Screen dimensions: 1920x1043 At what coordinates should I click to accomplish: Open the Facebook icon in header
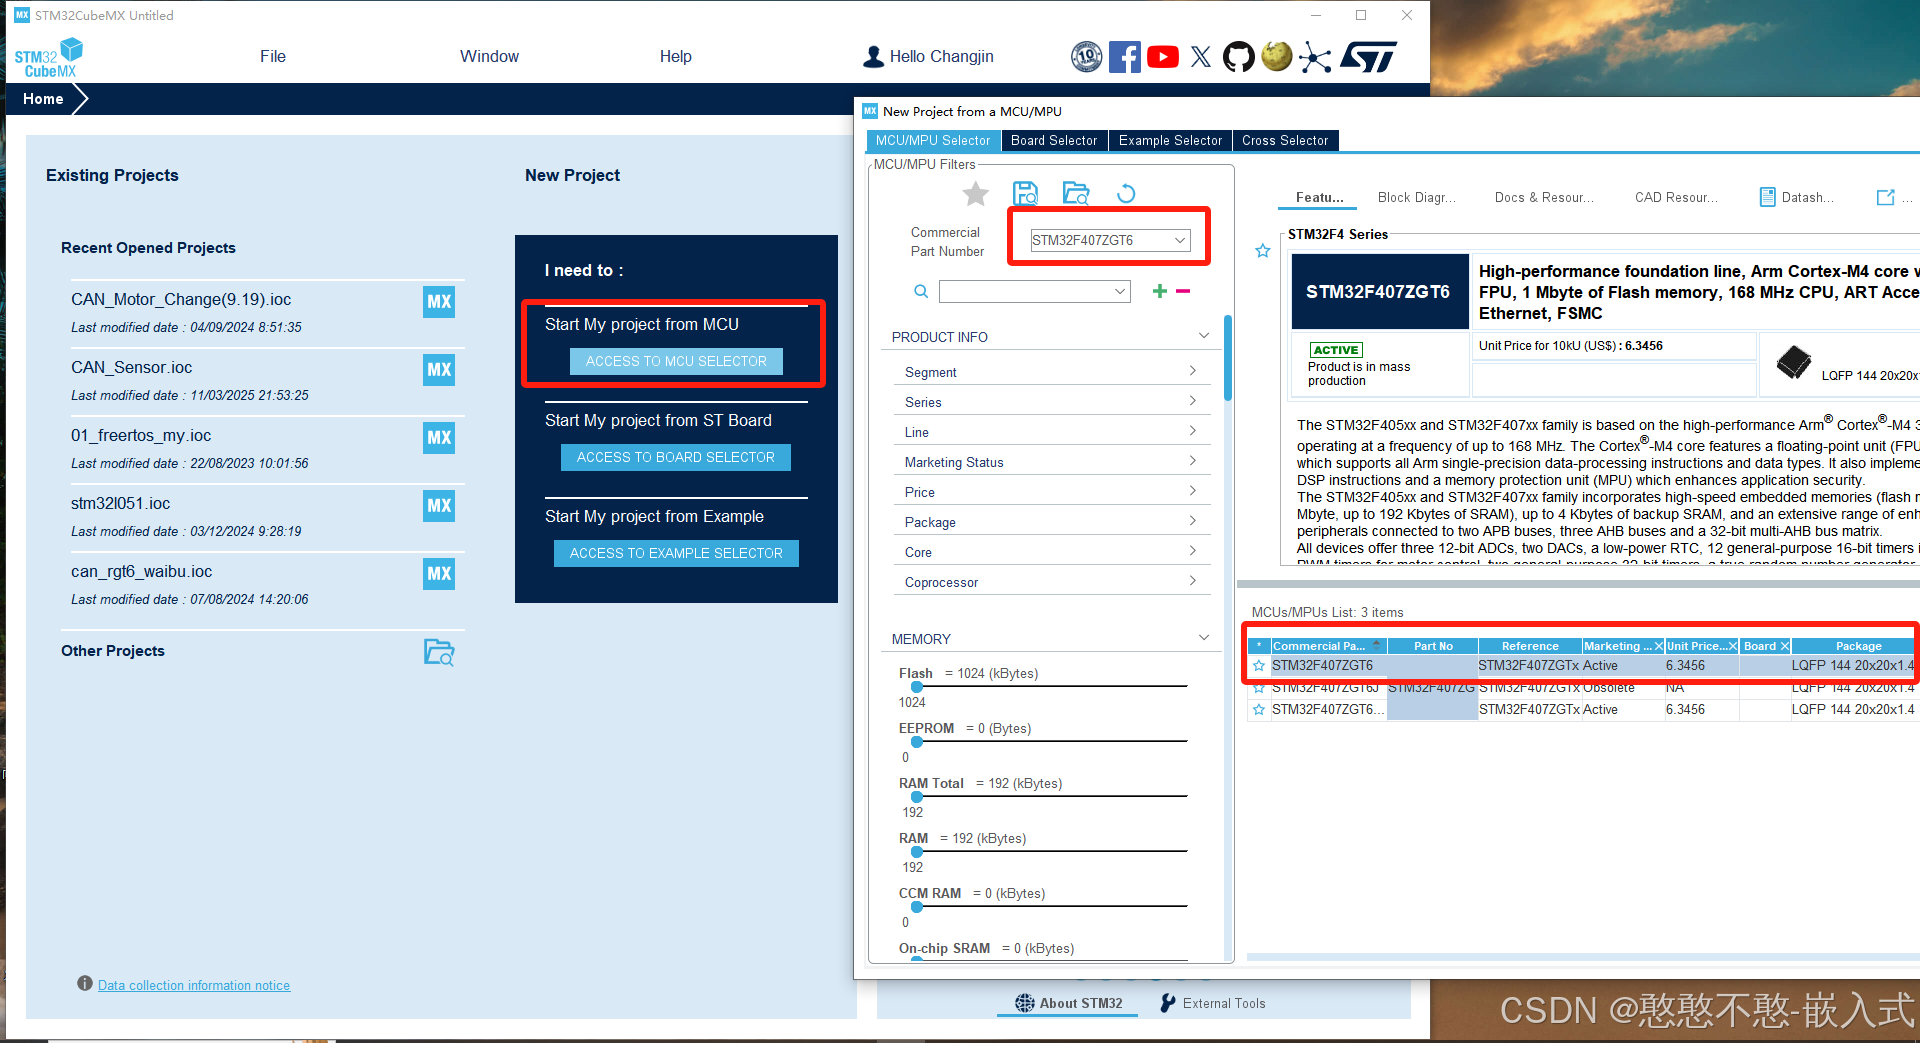click(x=1125, y=56)
